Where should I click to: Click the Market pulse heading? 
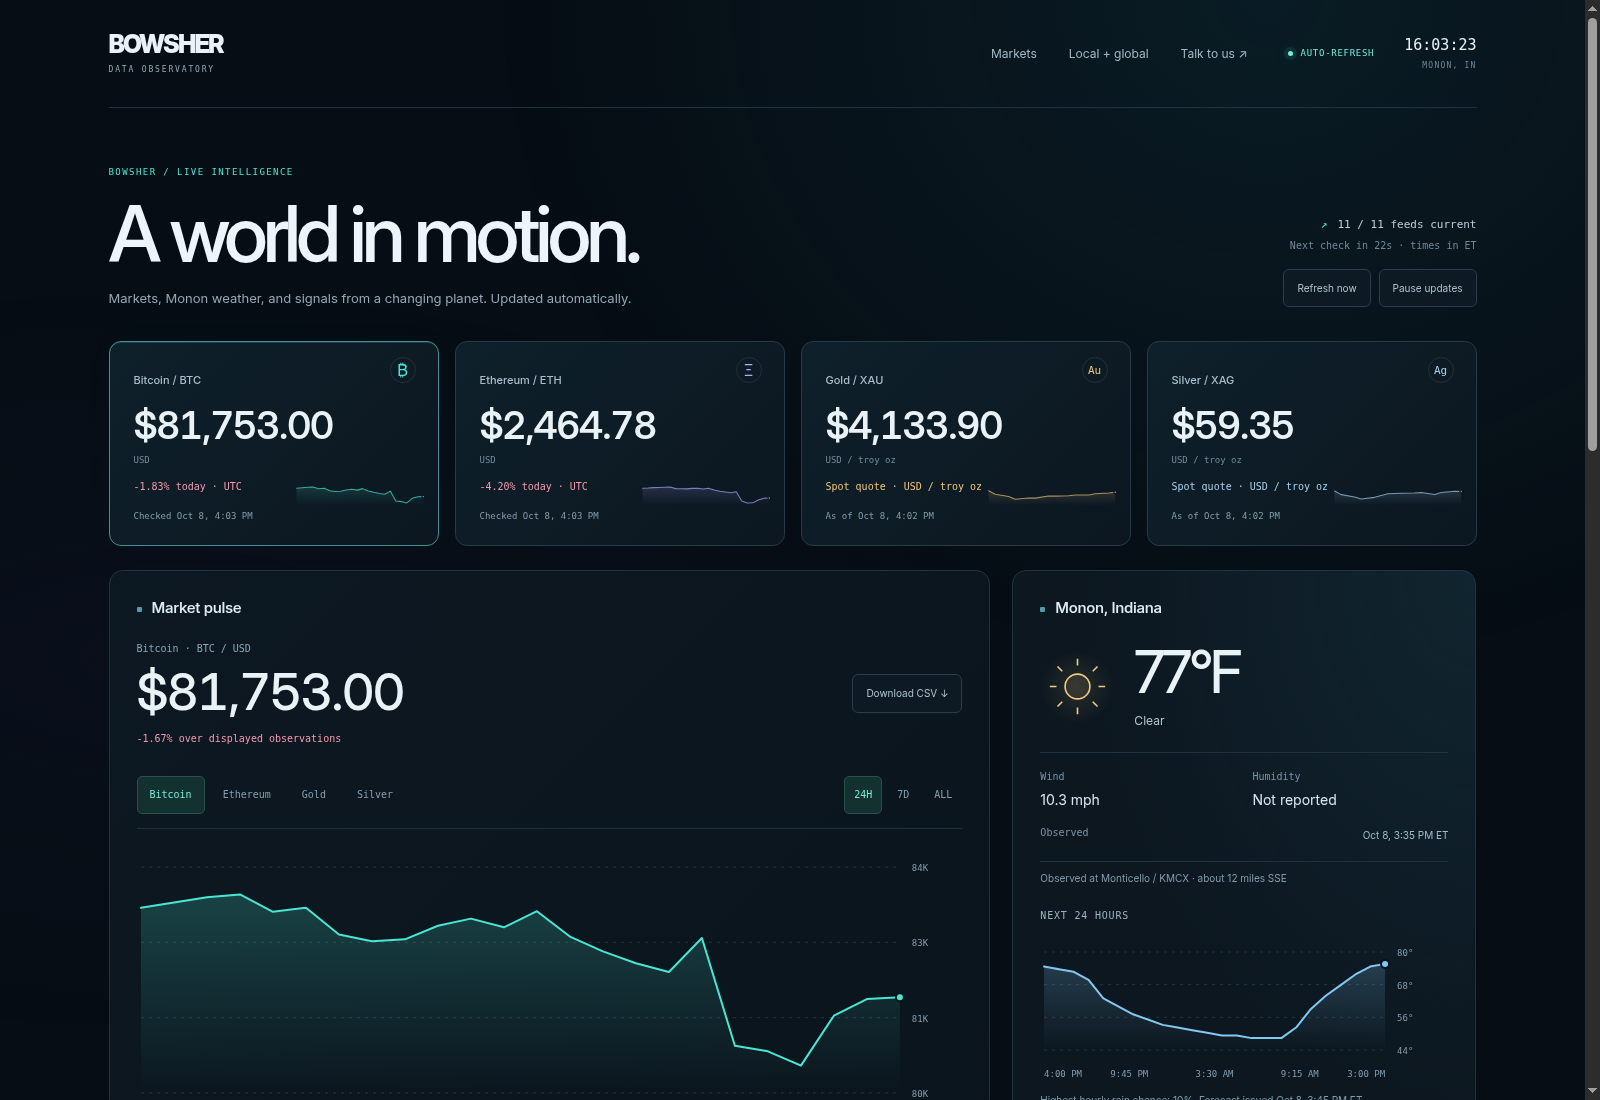tap(196, 608)
